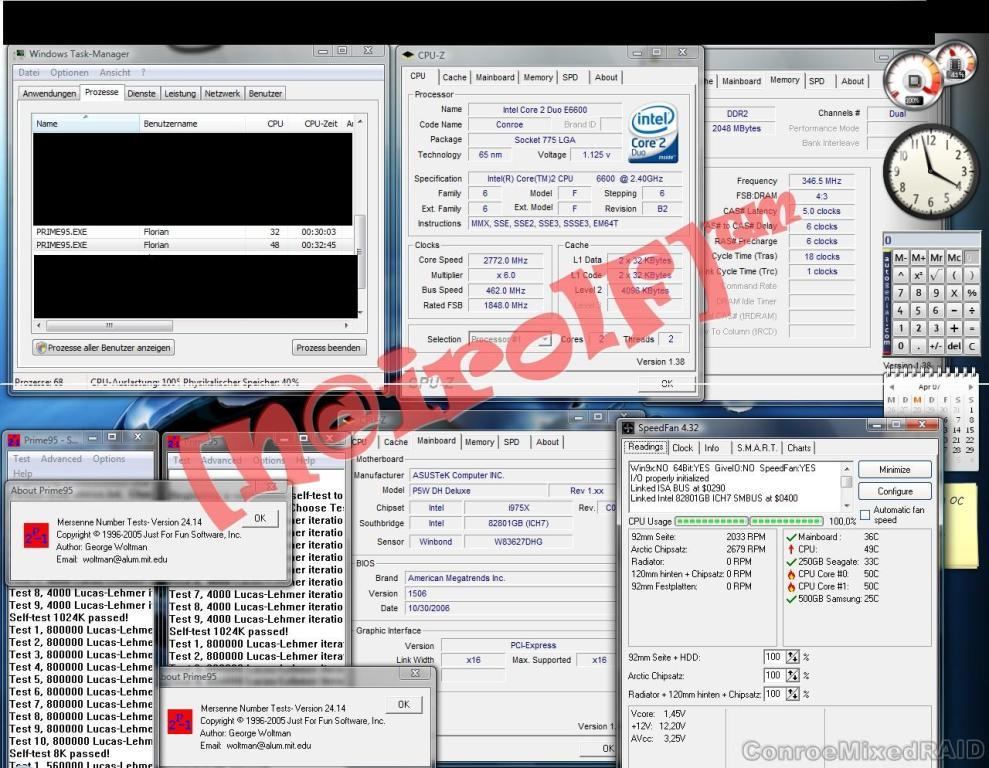The width and height of the screenshot is (989, 768).
Task: Click OK in the lower About Prime95 dialog
Action: pyautogui.click(x=404, y=704)
